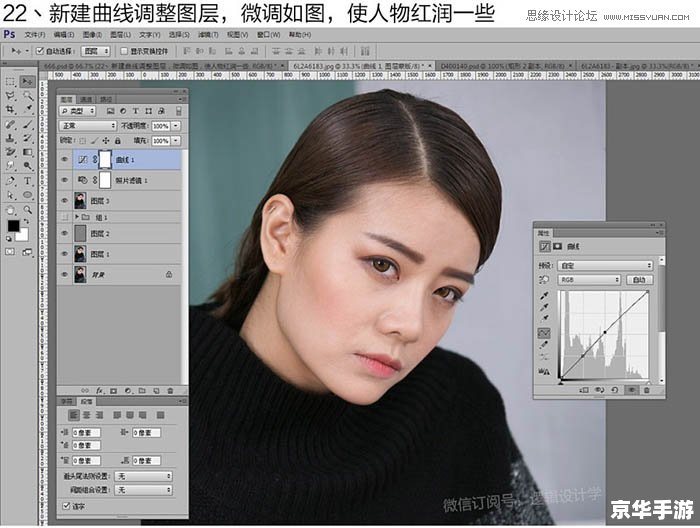Hide Layer 3 via eye icon

[65, 201]
